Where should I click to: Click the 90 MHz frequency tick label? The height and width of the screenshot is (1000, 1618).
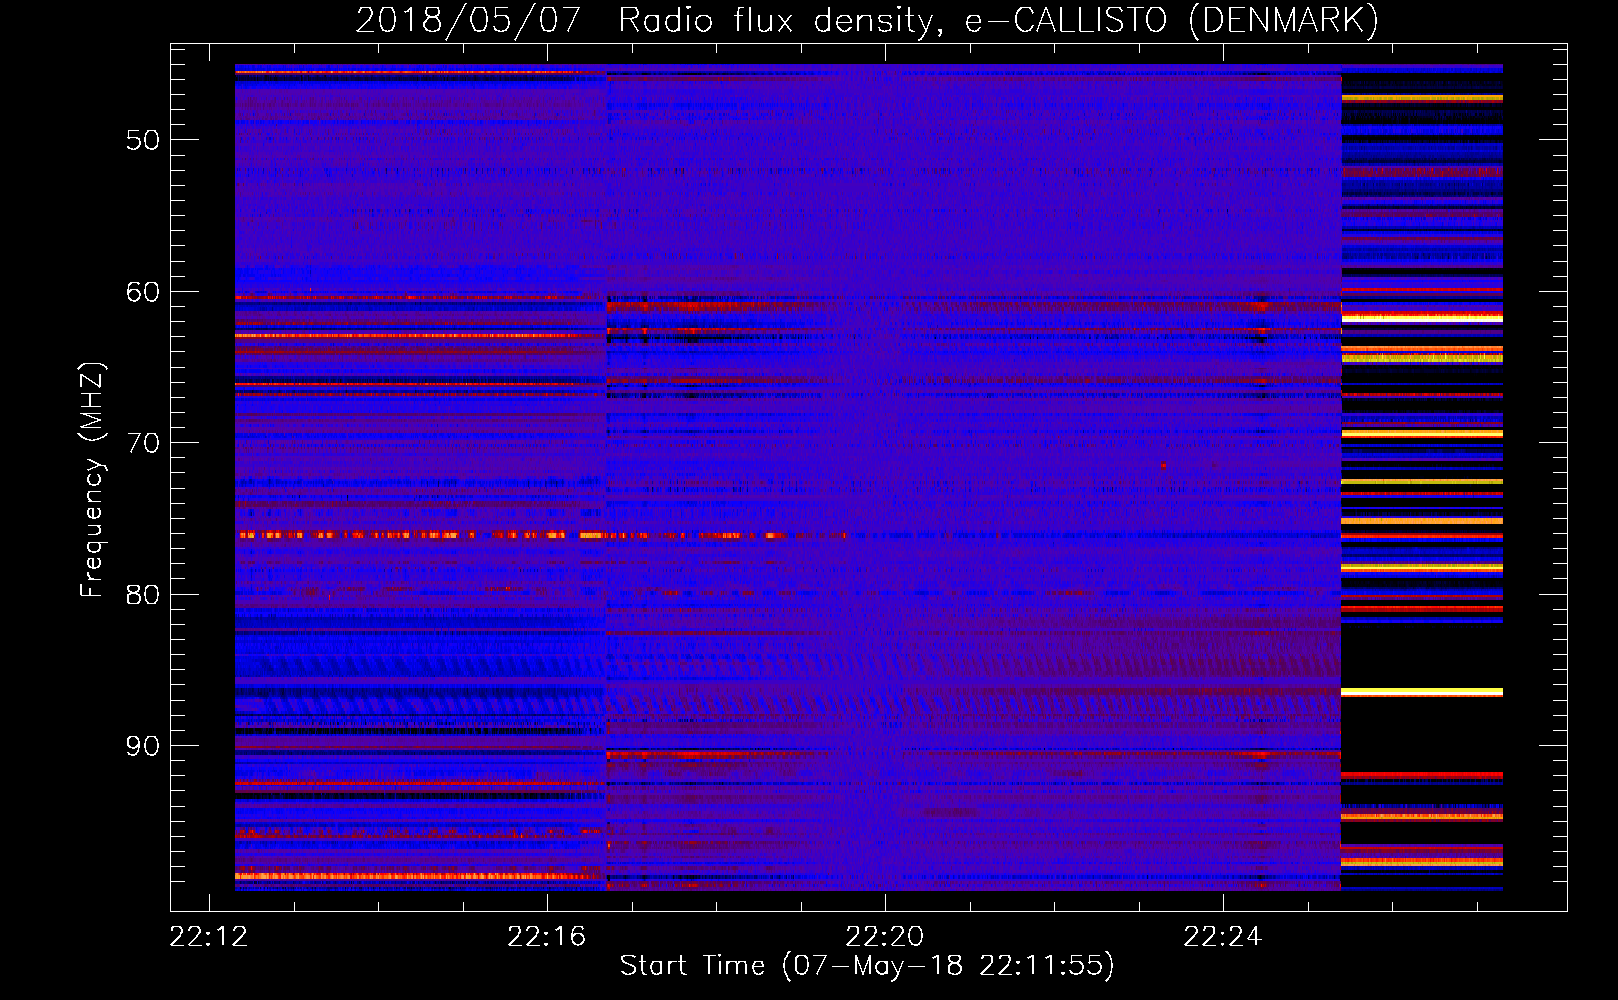coord(142,746)
